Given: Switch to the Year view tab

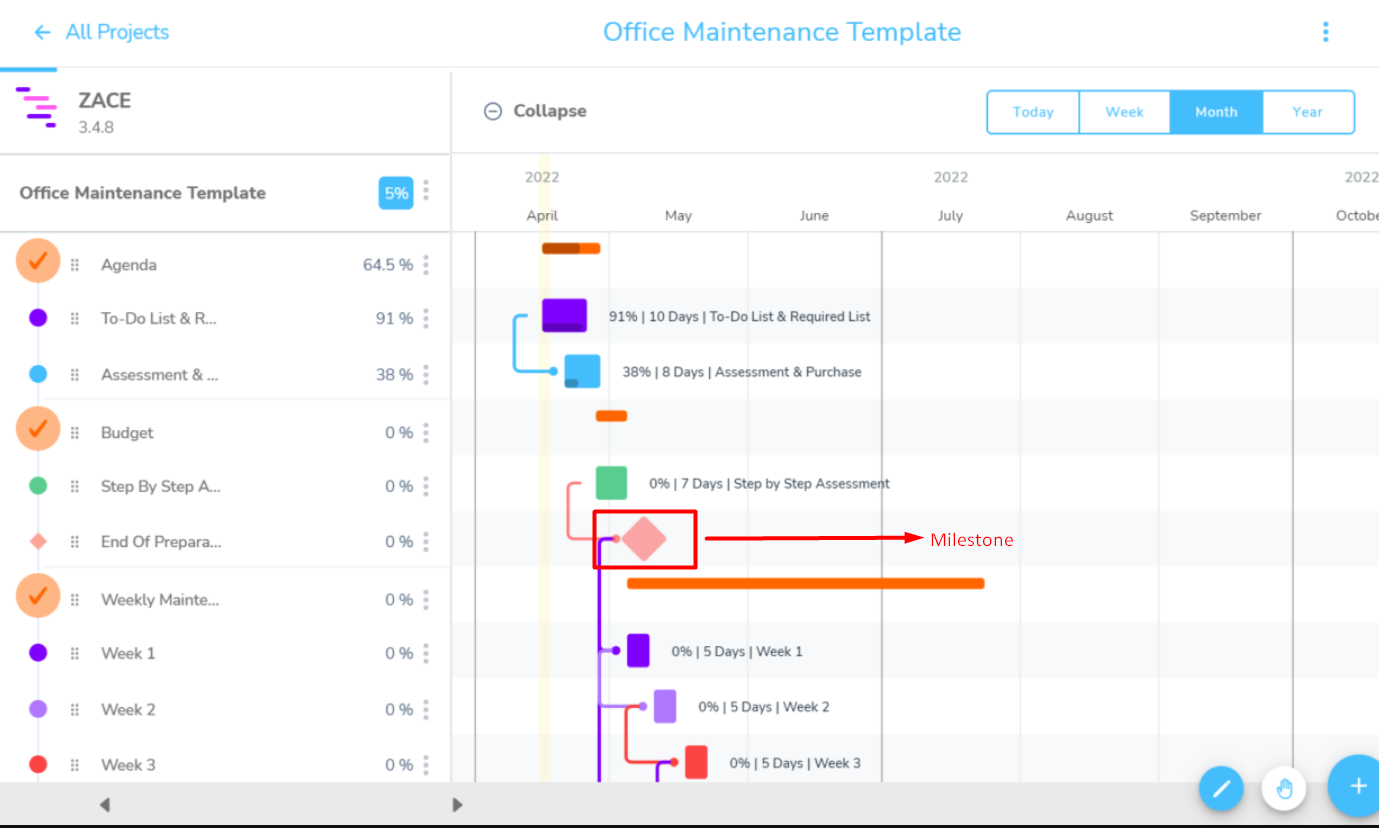Looking at the screenshot, I should coord(1308,112).
